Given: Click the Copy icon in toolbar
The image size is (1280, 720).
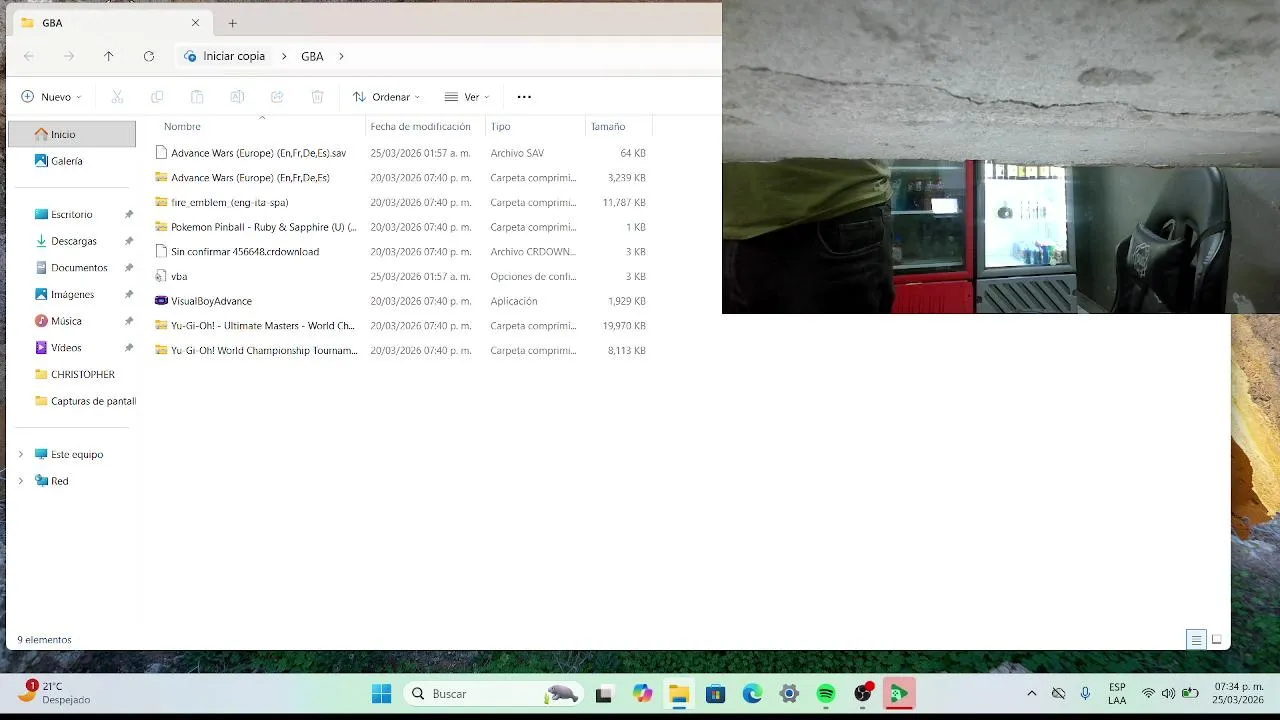Looking at the screenshot, I should [x=157, y=97].
